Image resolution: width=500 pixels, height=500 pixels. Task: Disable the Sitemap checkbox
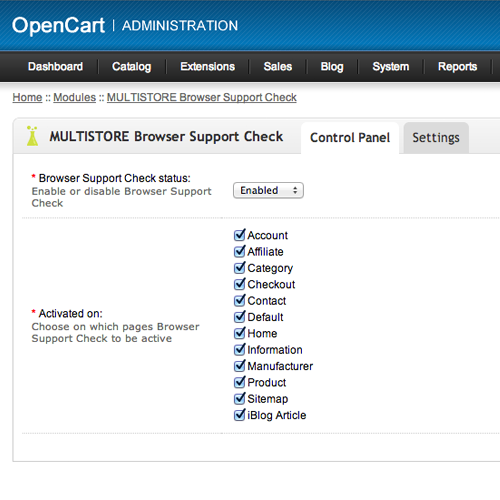pyautogui.click(x=239, y=399)
